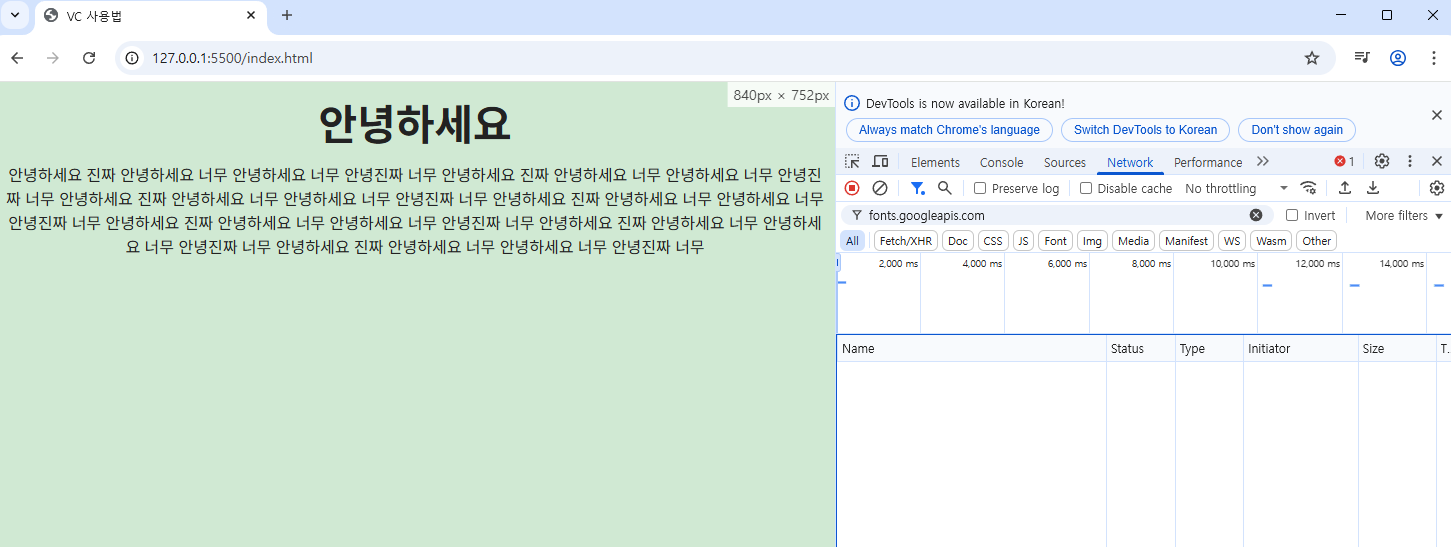Click Always match Chrome's language button

(949, 130)
